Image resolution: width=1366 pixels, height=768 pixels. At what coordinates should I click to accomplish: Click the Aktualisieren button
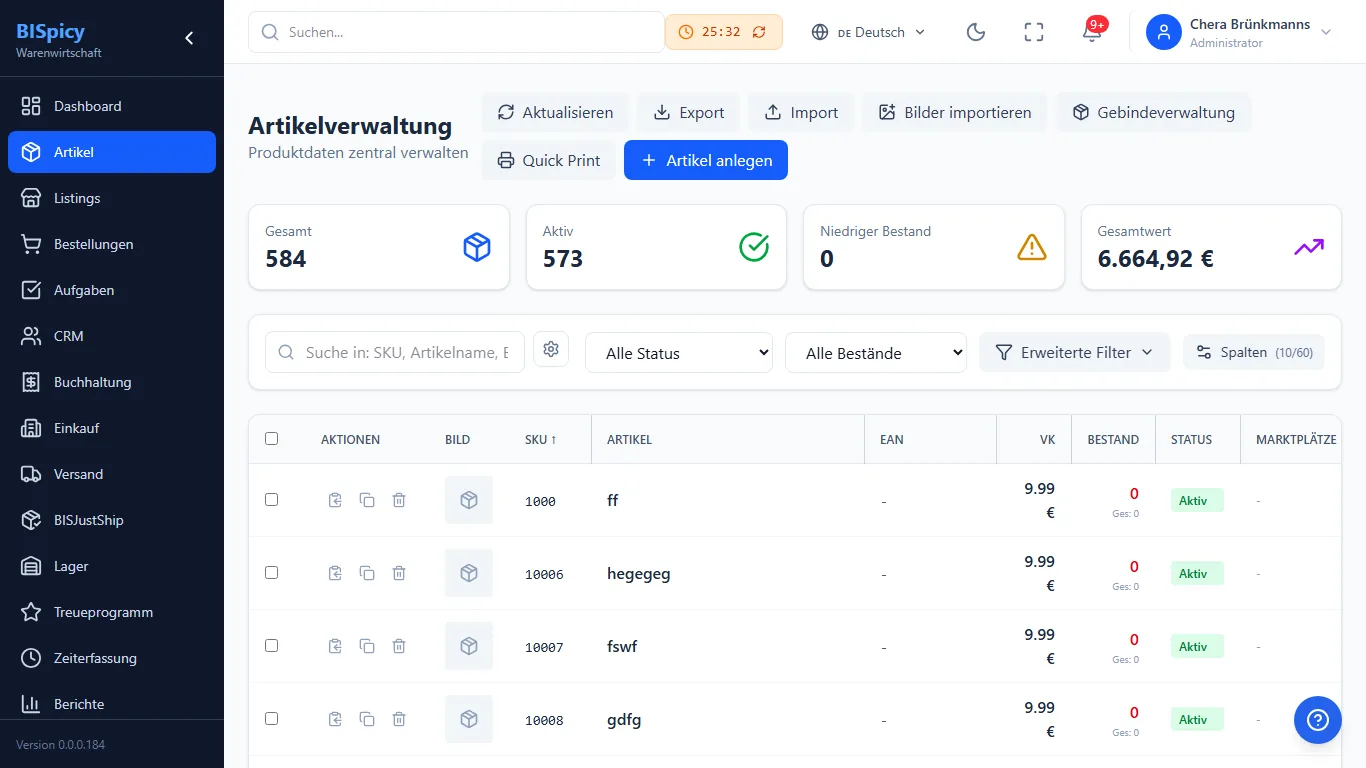tap(555, 112)
